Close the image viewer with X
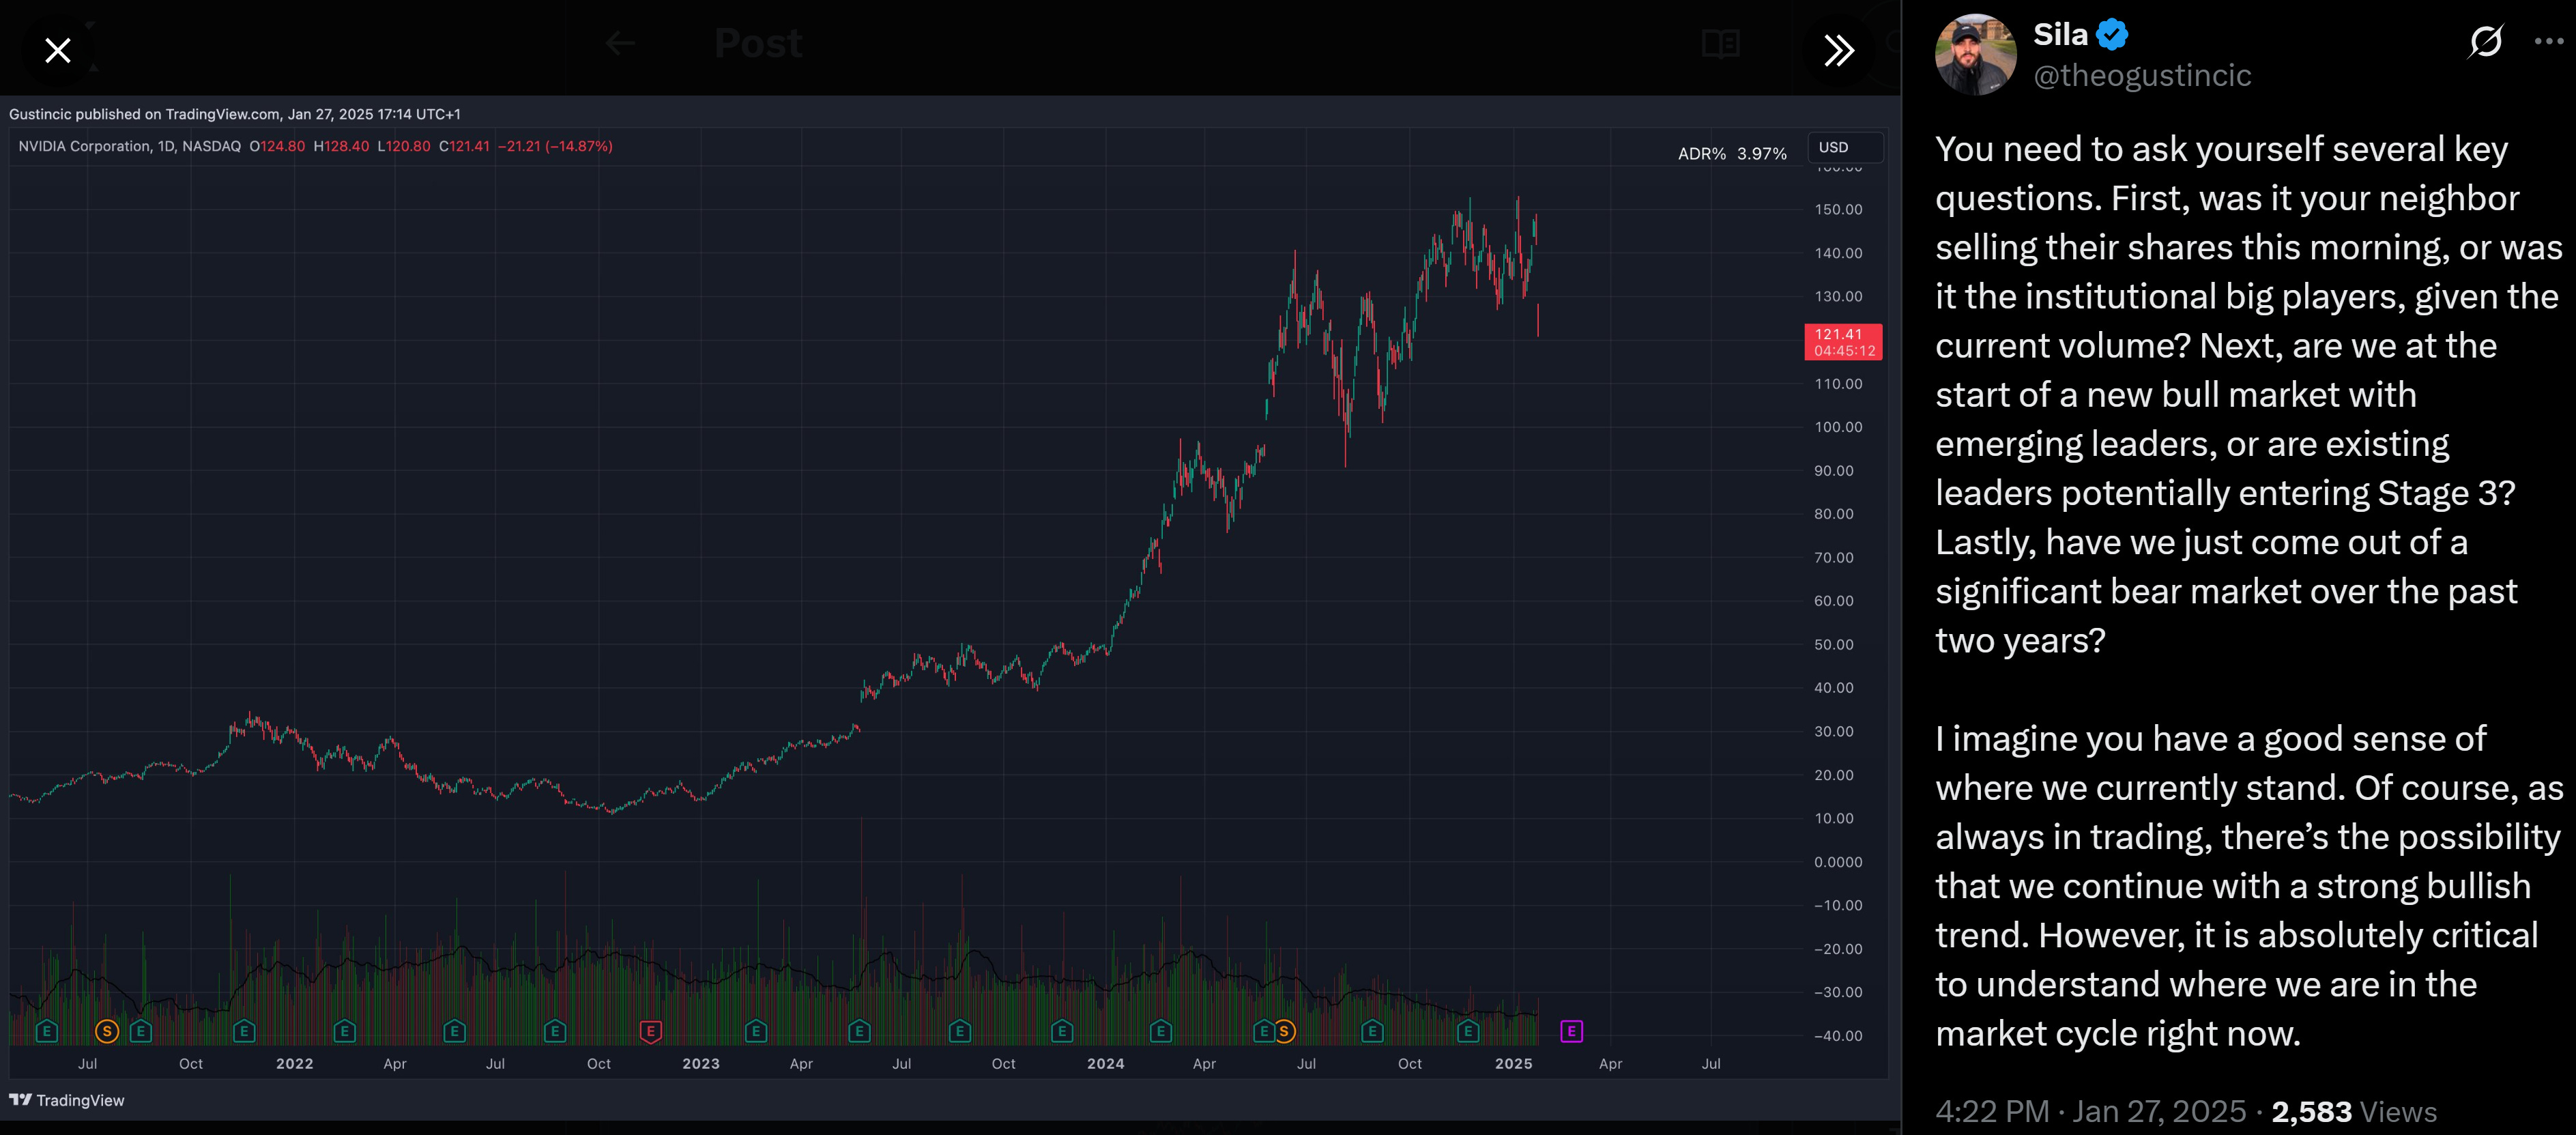2576x1135 pixels. [x=58, y=50]
